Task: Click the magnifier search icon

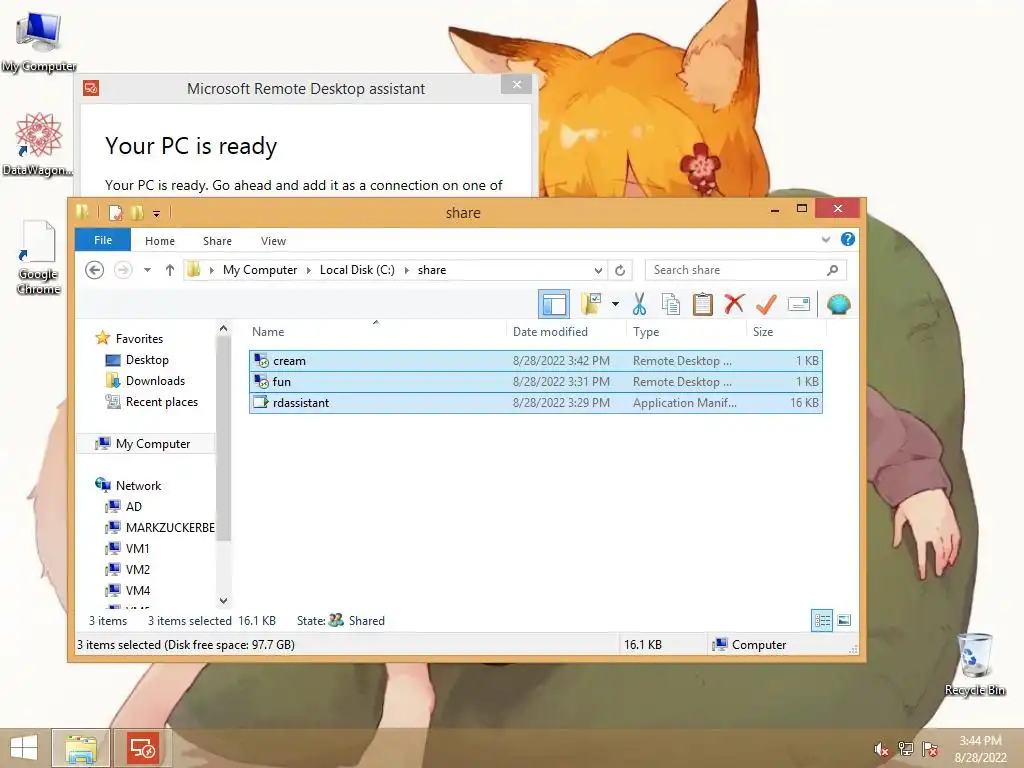Action: click(x=833, y=270)
